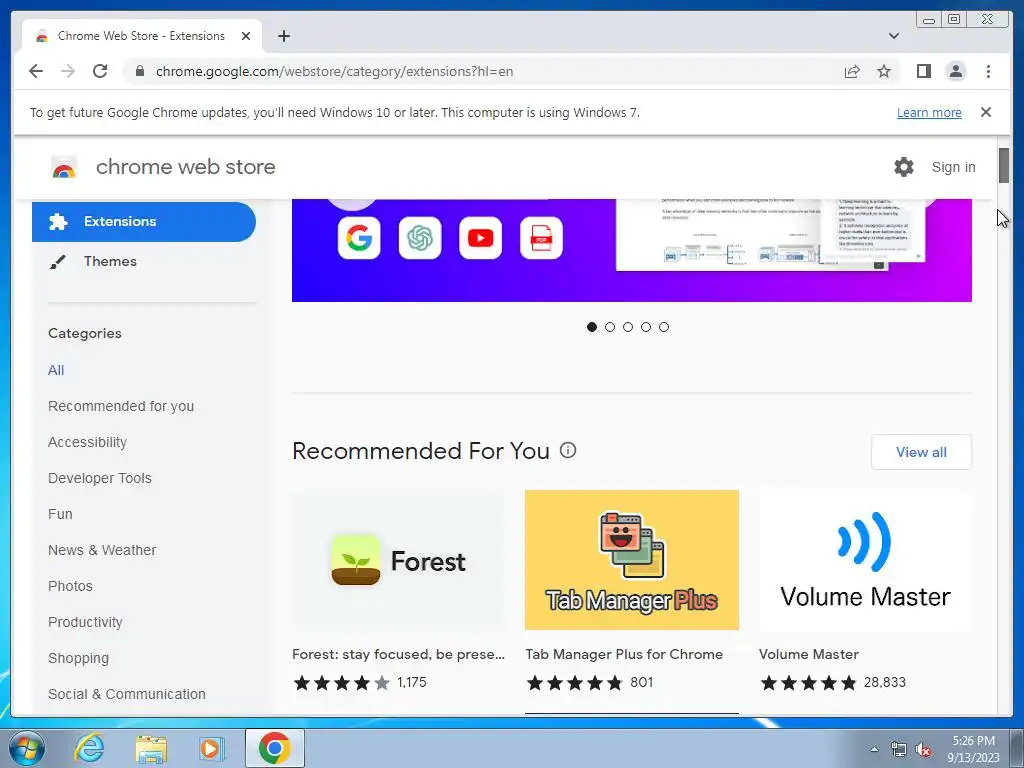Choose the Developer Tools category
1024x768 pixels.
pyautogui.click(x=100, y=478)
